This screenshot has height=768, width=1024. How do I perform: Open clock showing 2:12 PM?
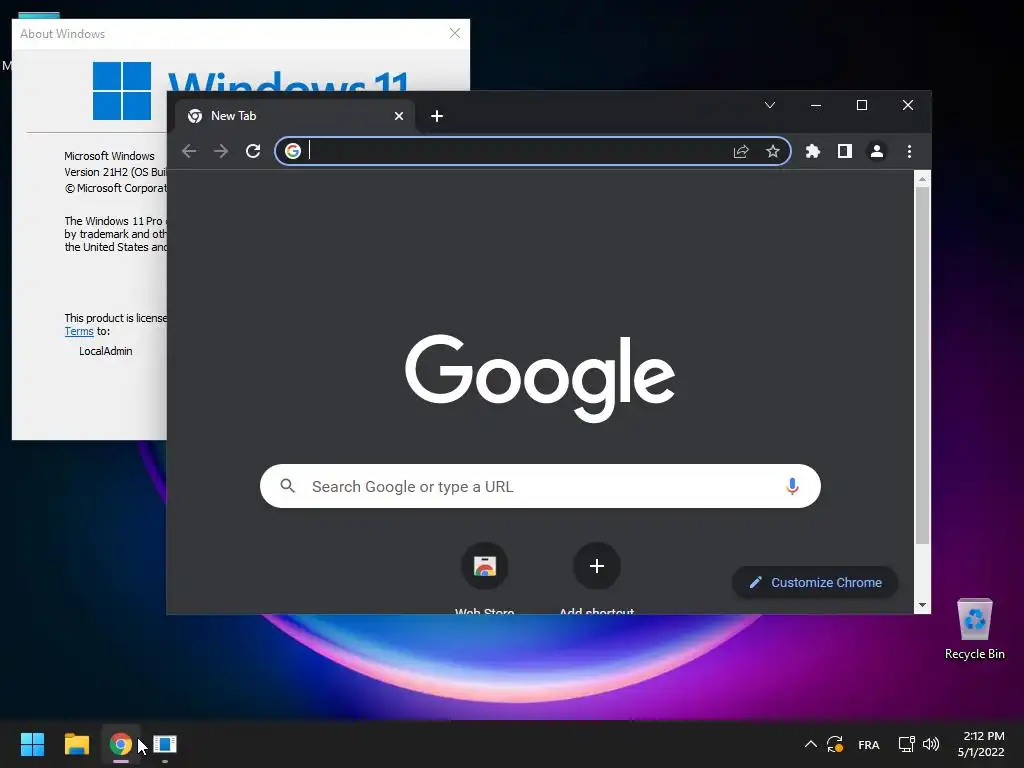[981, 744]
